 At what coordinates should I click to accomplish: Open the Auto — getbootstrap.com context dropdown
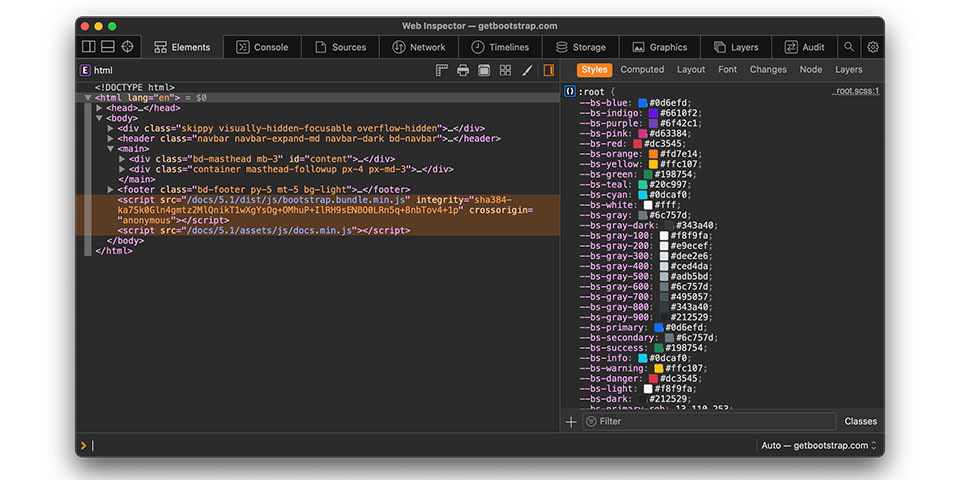coord(820,446)
